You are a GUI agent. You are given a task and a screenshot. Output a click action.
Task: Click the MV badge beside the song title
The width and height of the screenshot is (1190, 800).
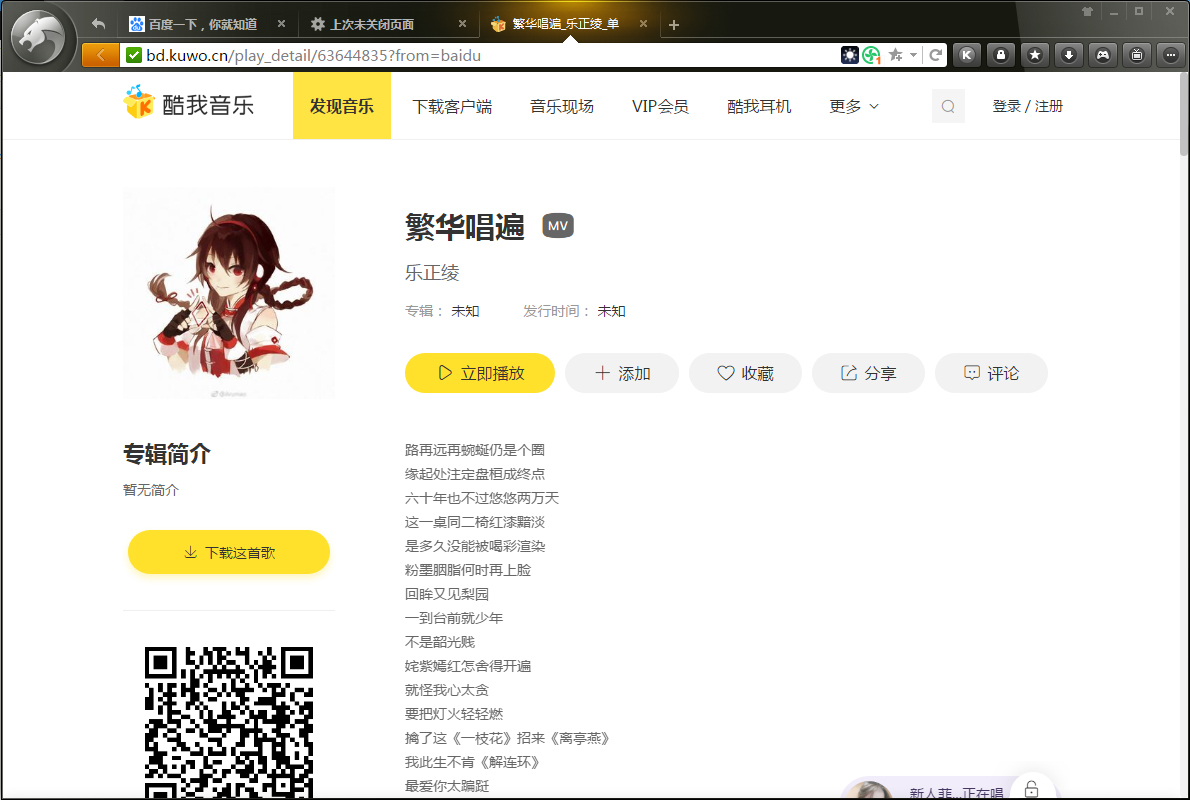tap(557, 225)
